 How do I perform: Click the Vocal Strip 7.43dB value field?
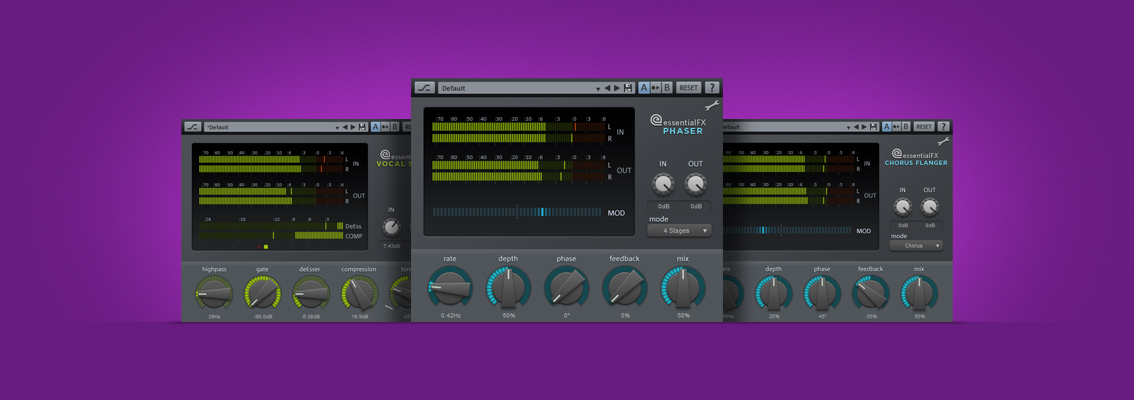tap(391, 246)
